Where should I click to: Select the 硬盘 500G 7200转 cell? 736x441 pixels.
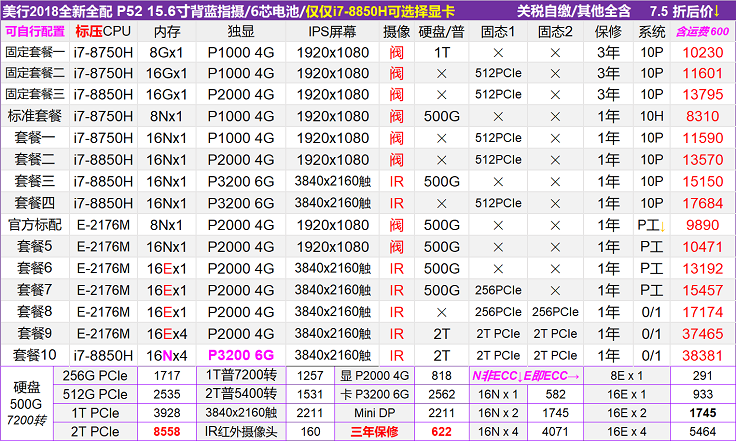coord(27,403)
